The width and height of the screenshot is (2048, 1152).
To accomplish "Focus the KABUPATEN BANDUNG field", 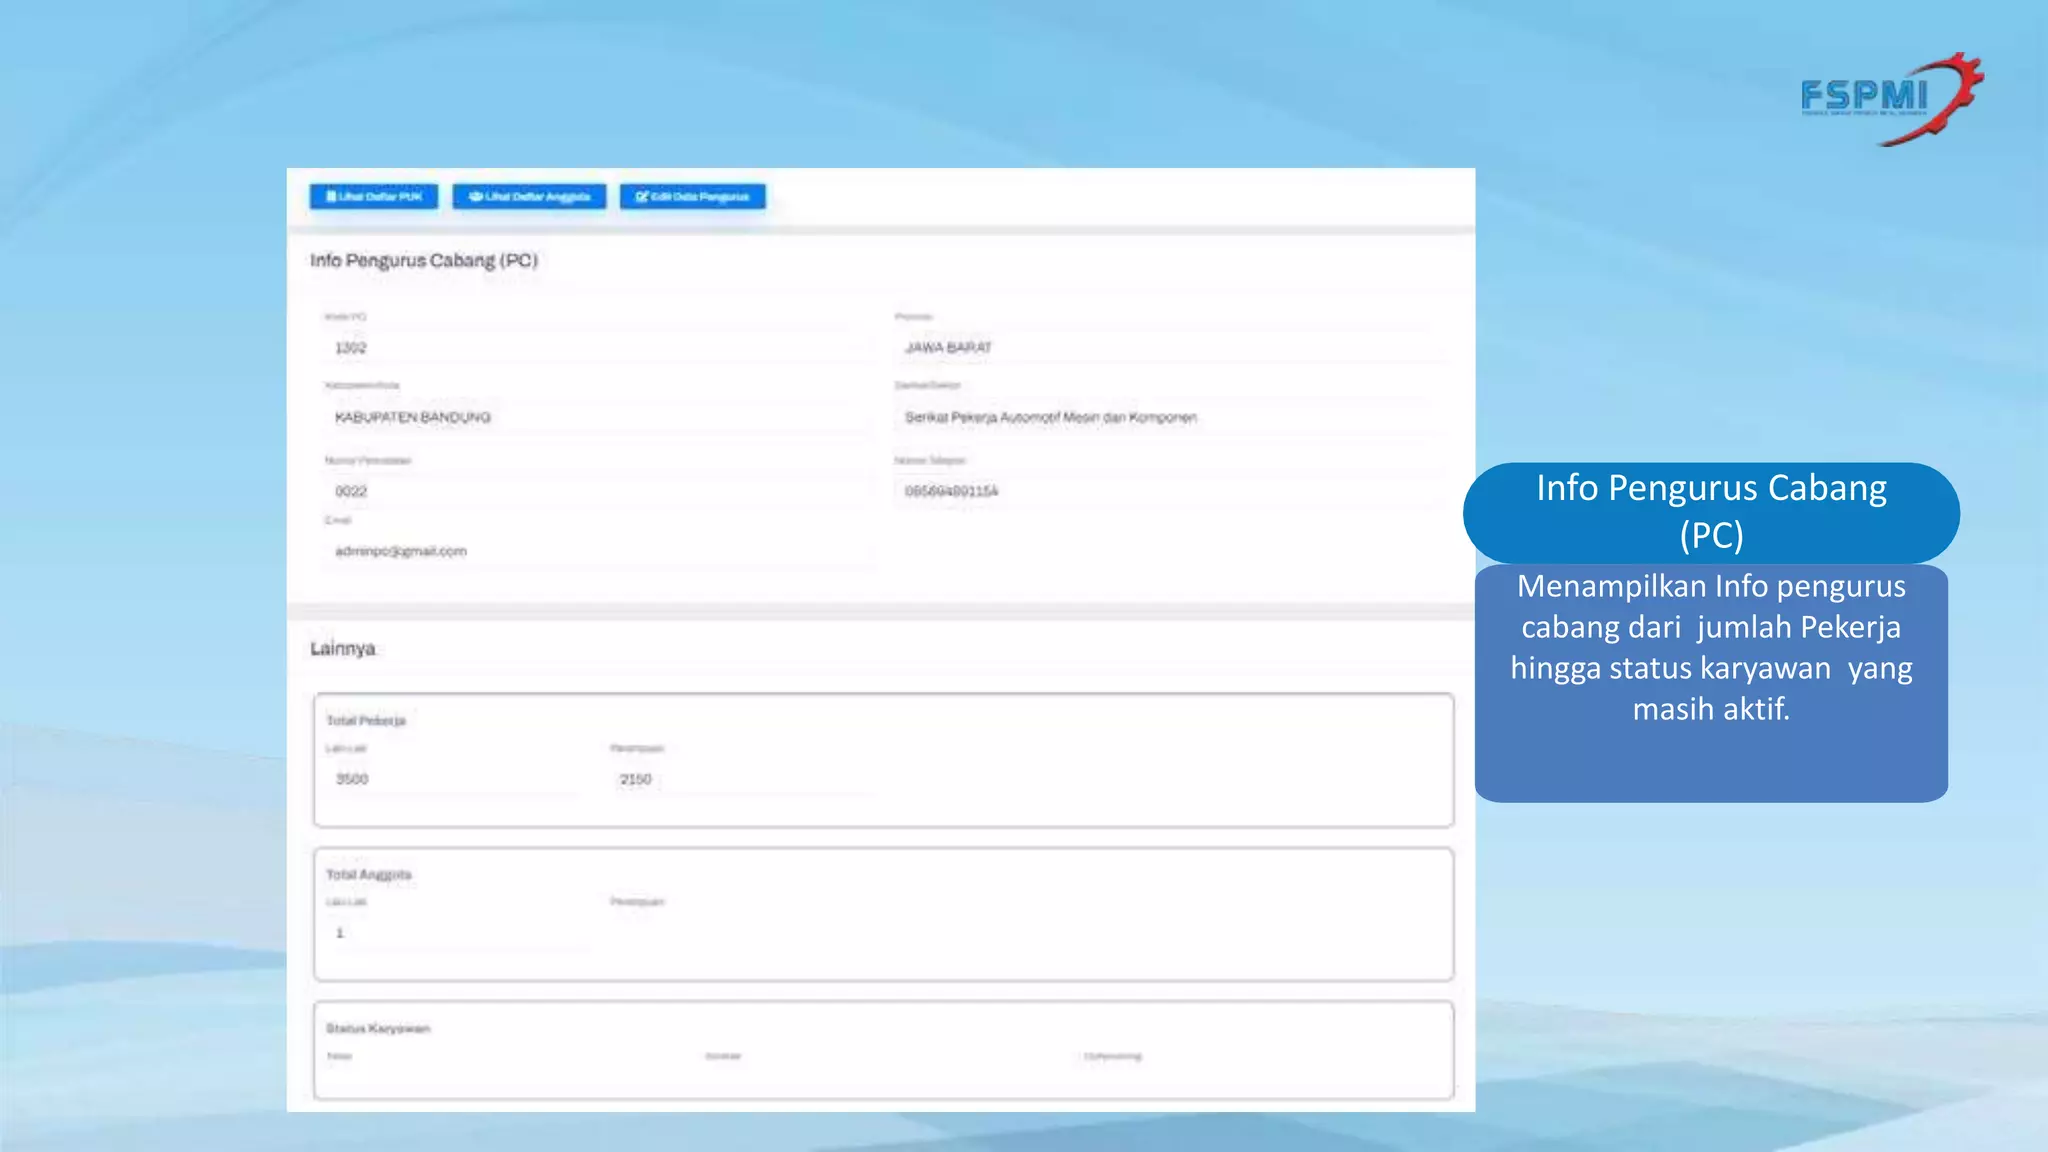I will (x=595, y=417).
